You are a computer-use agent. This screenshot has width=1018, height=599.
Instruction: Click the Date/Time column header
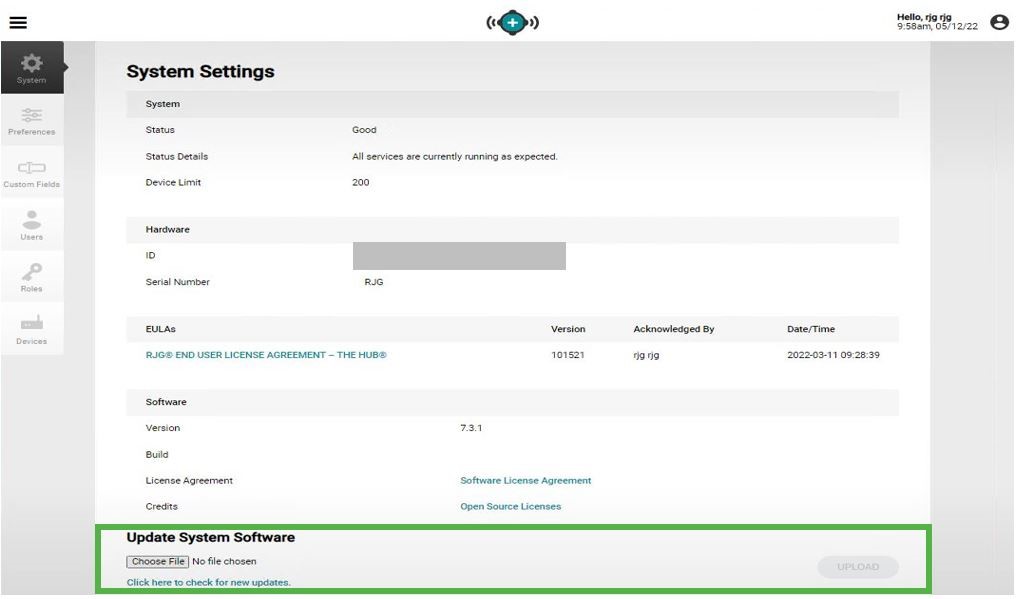(x=808, y=328)
